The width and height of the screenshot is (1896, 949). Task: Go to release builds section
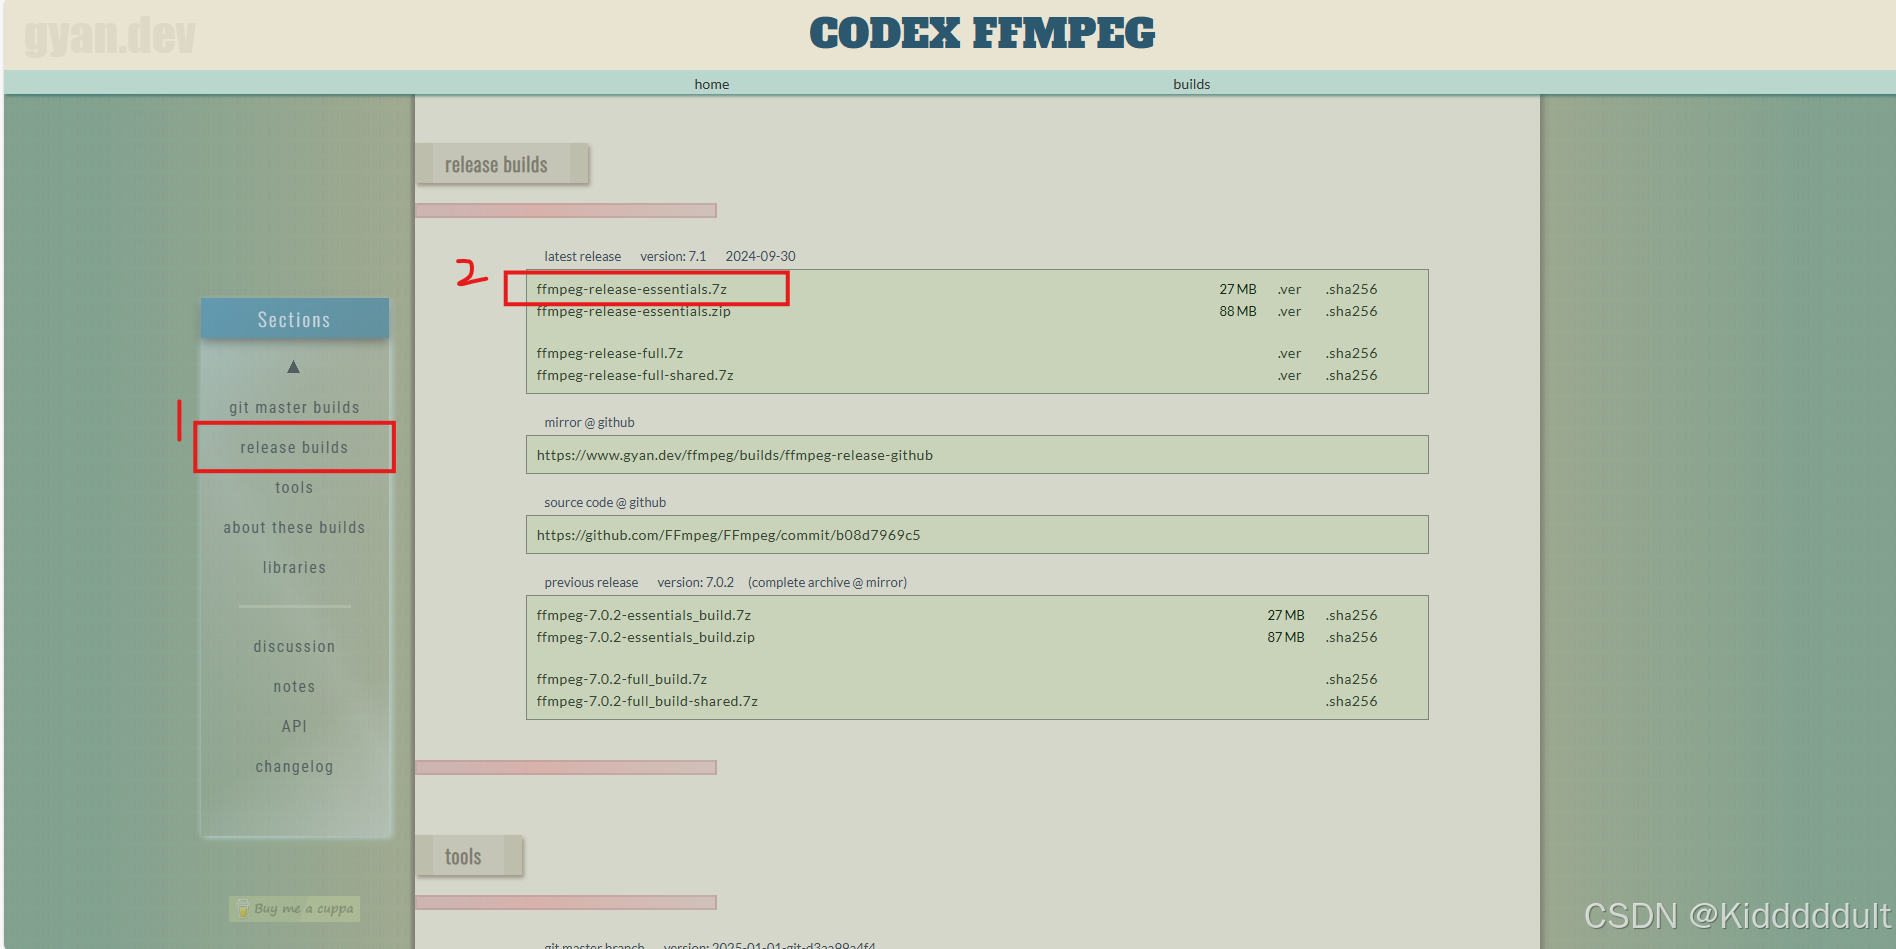click(x=294, y=447)
